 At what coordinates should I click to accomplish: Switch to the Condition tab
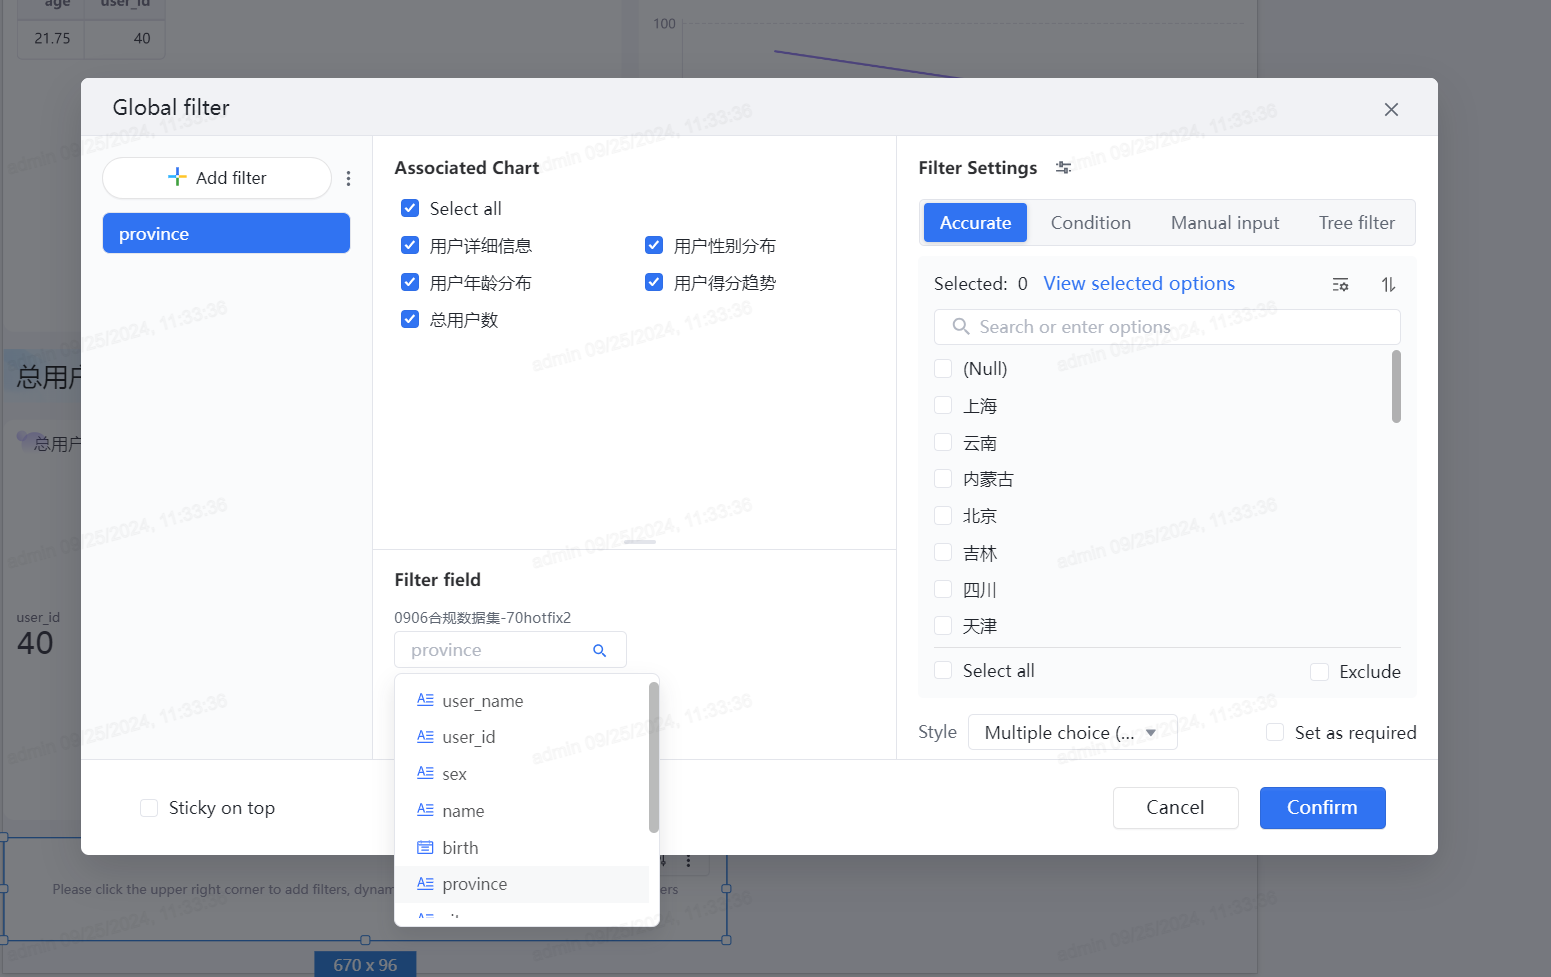[x=1091, y=223]
